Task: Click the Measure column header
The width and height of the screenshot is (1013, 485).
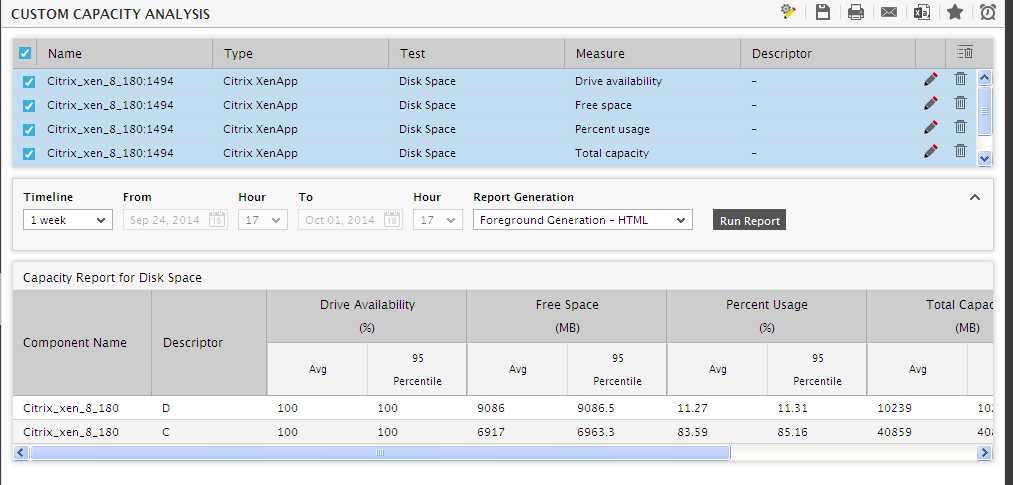Action: click(653, 54)
